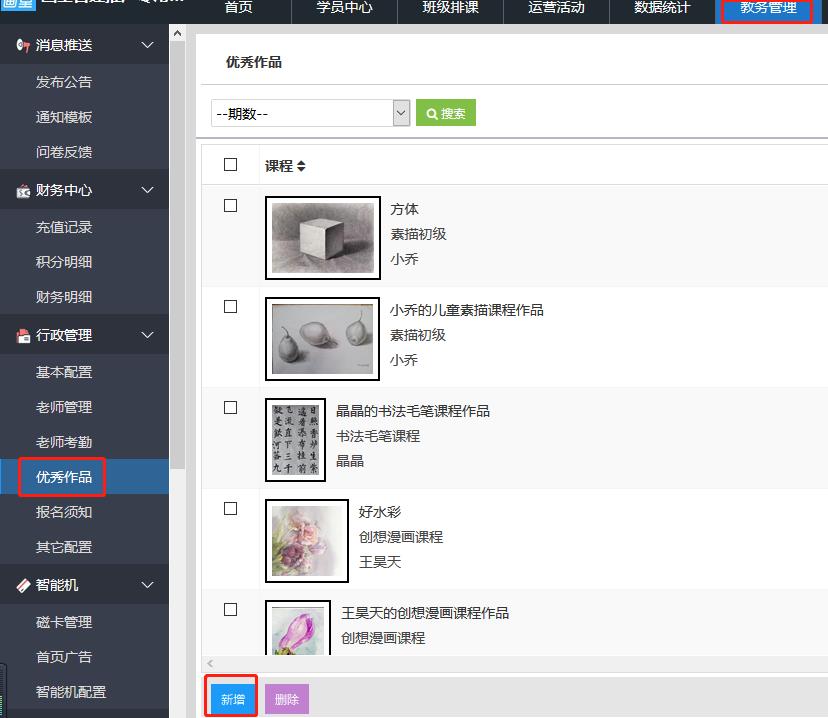
Task: Click the sort arrows beside 课程 header
Action: [x=302, y=166]
